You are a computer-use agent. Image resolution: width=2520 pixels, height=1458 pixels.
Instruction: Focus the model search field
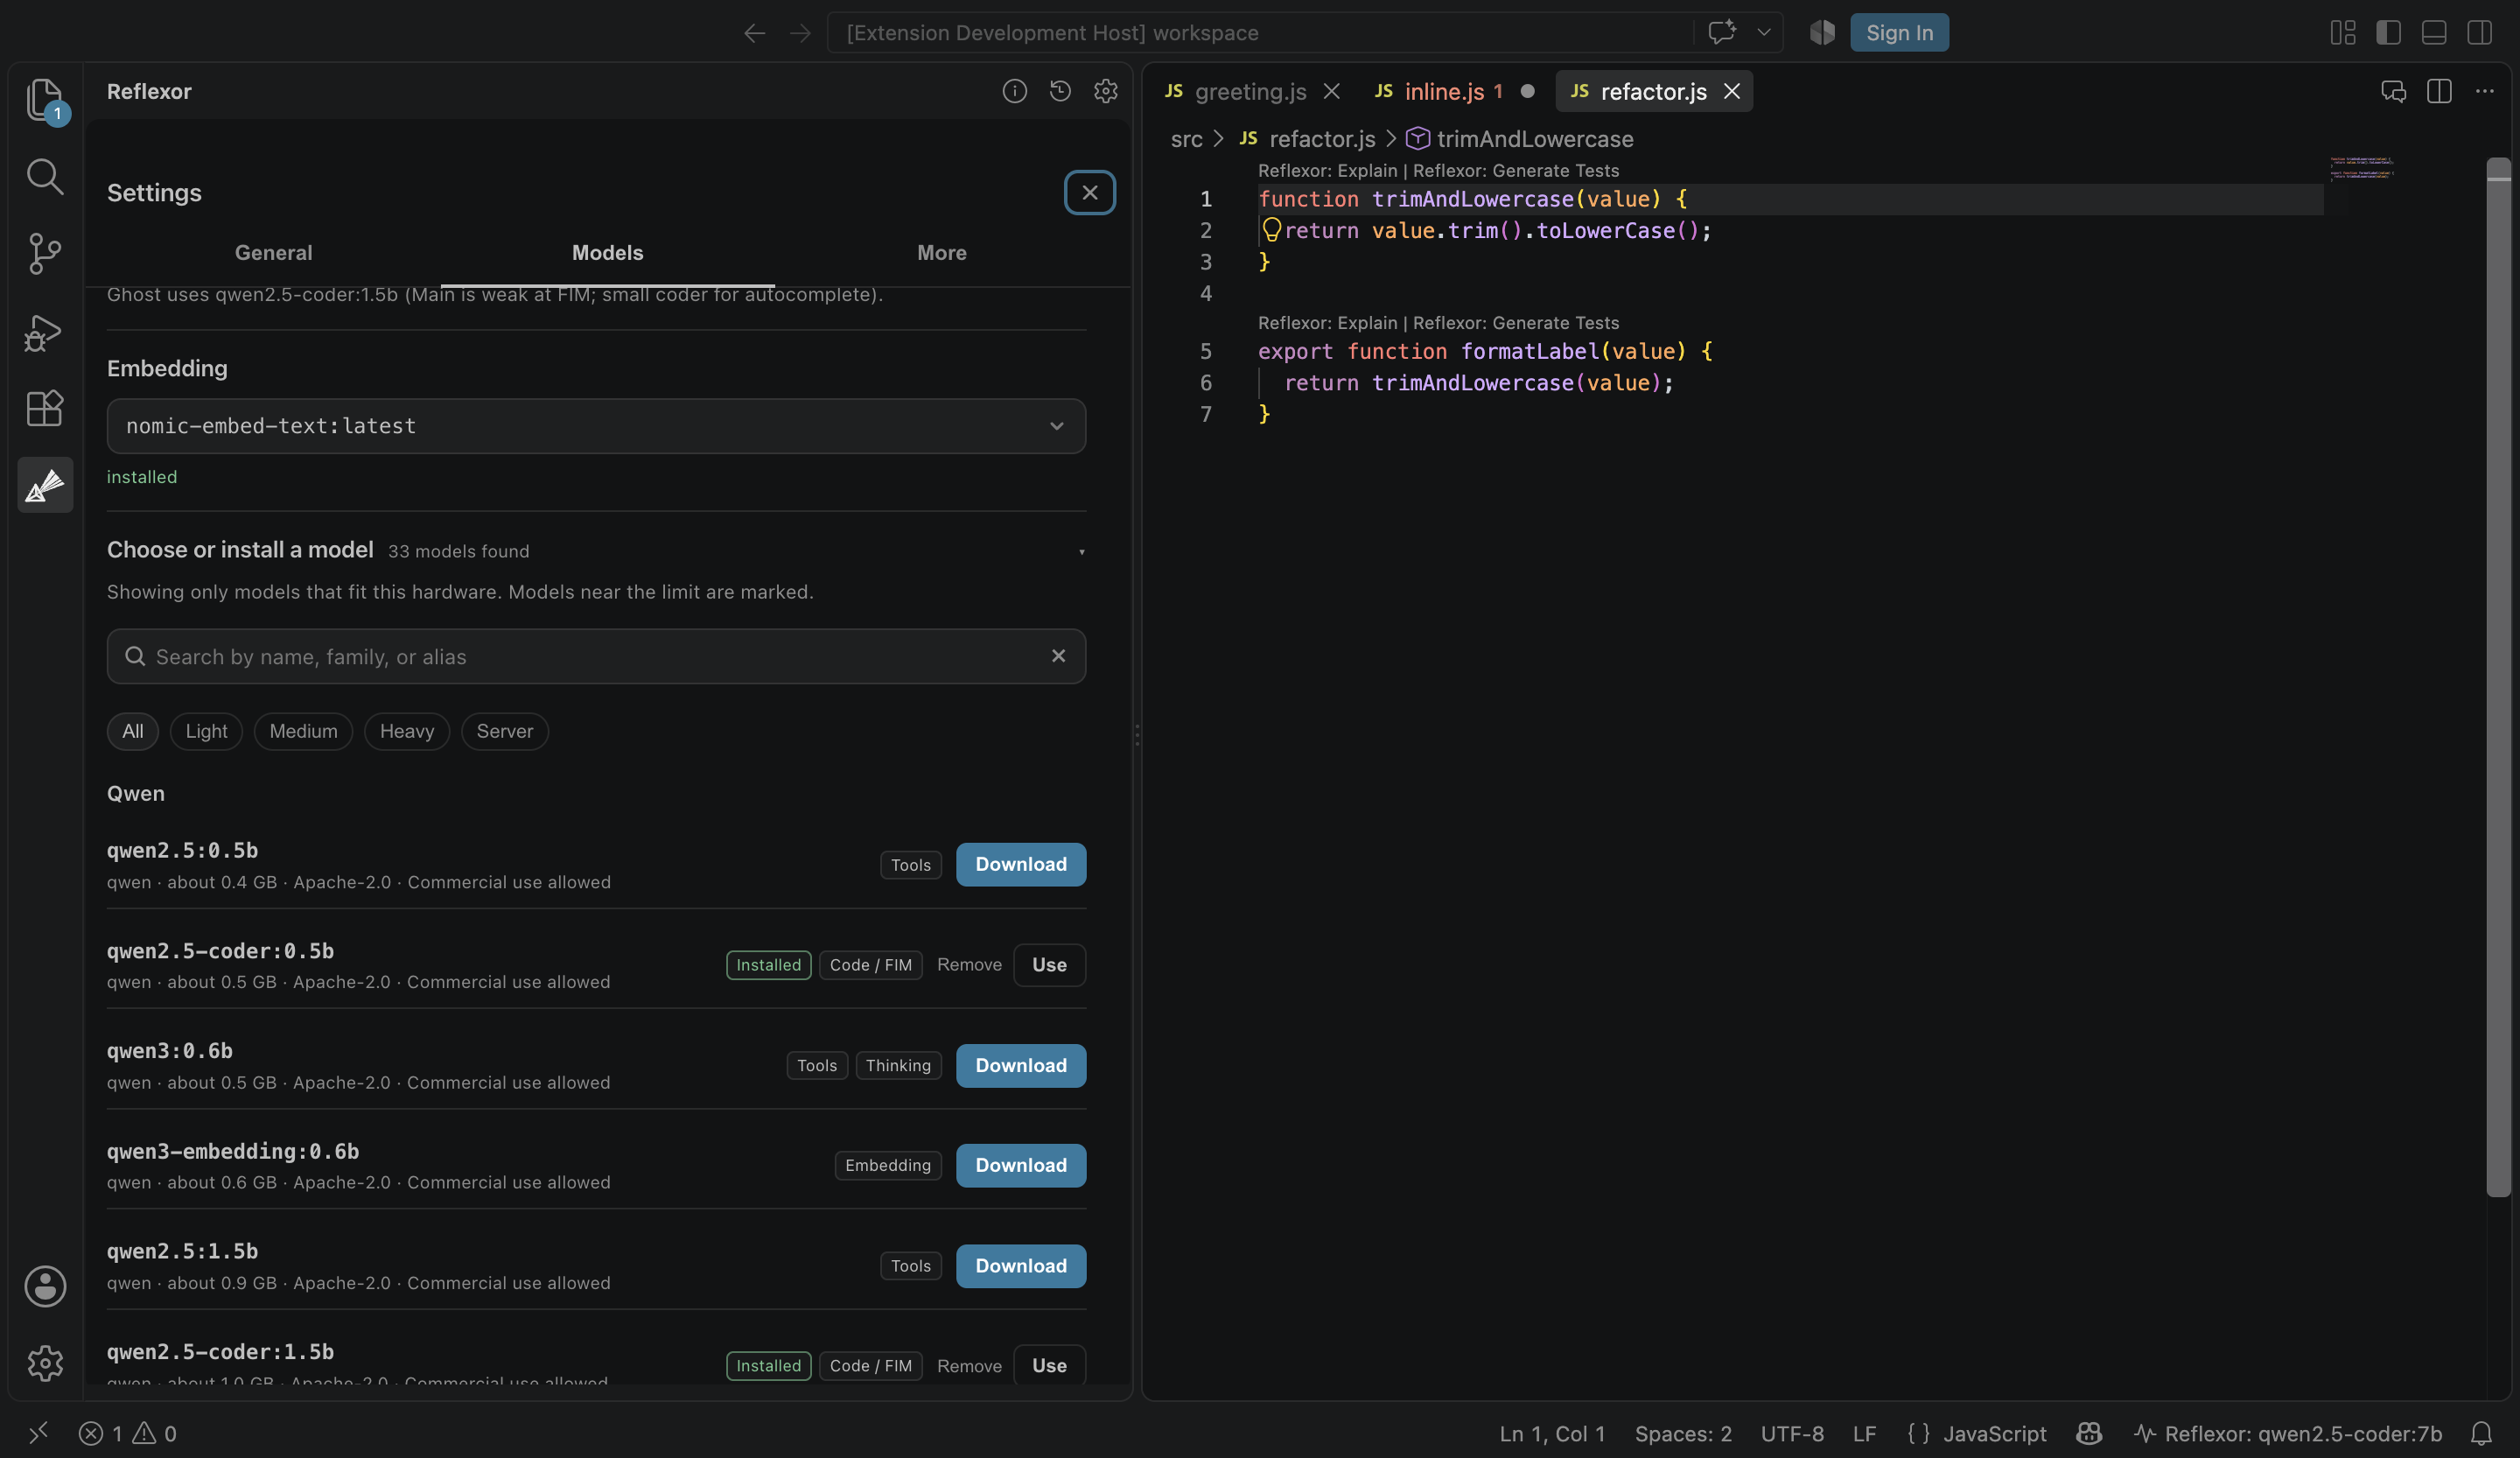point(596,656)
